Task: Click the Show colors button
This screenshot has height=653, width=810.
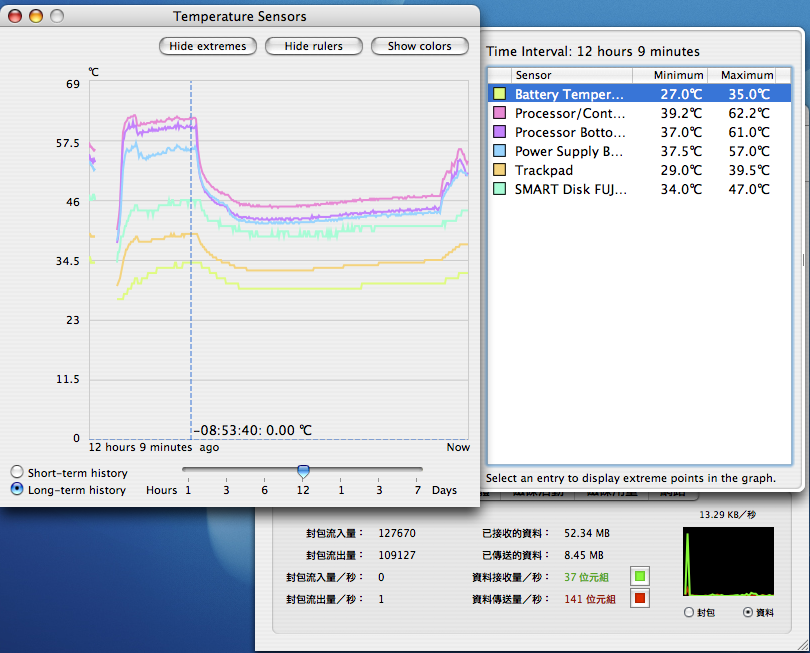Action: click(419, 46)
